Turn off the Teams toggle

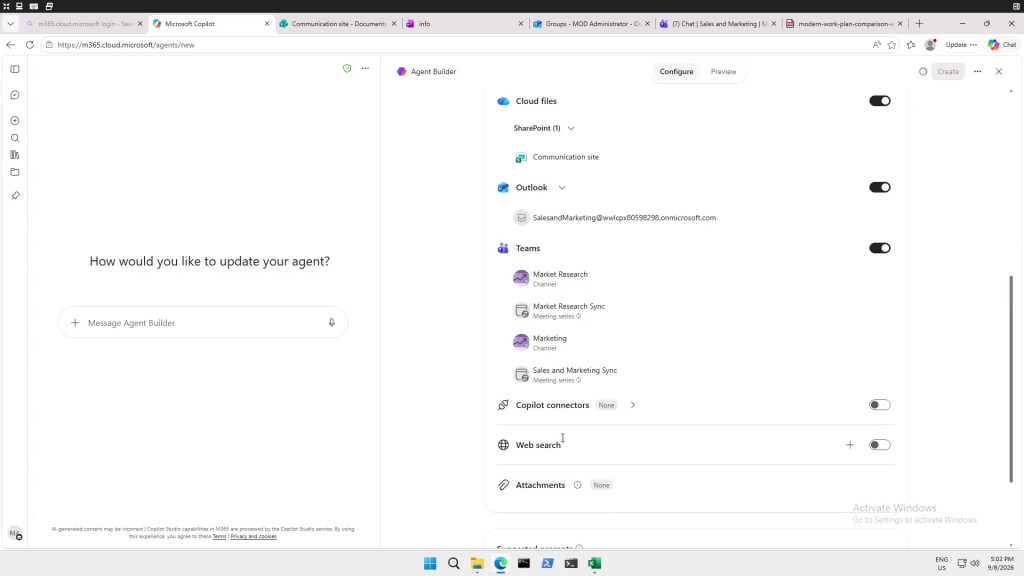[x=880, y=248]
